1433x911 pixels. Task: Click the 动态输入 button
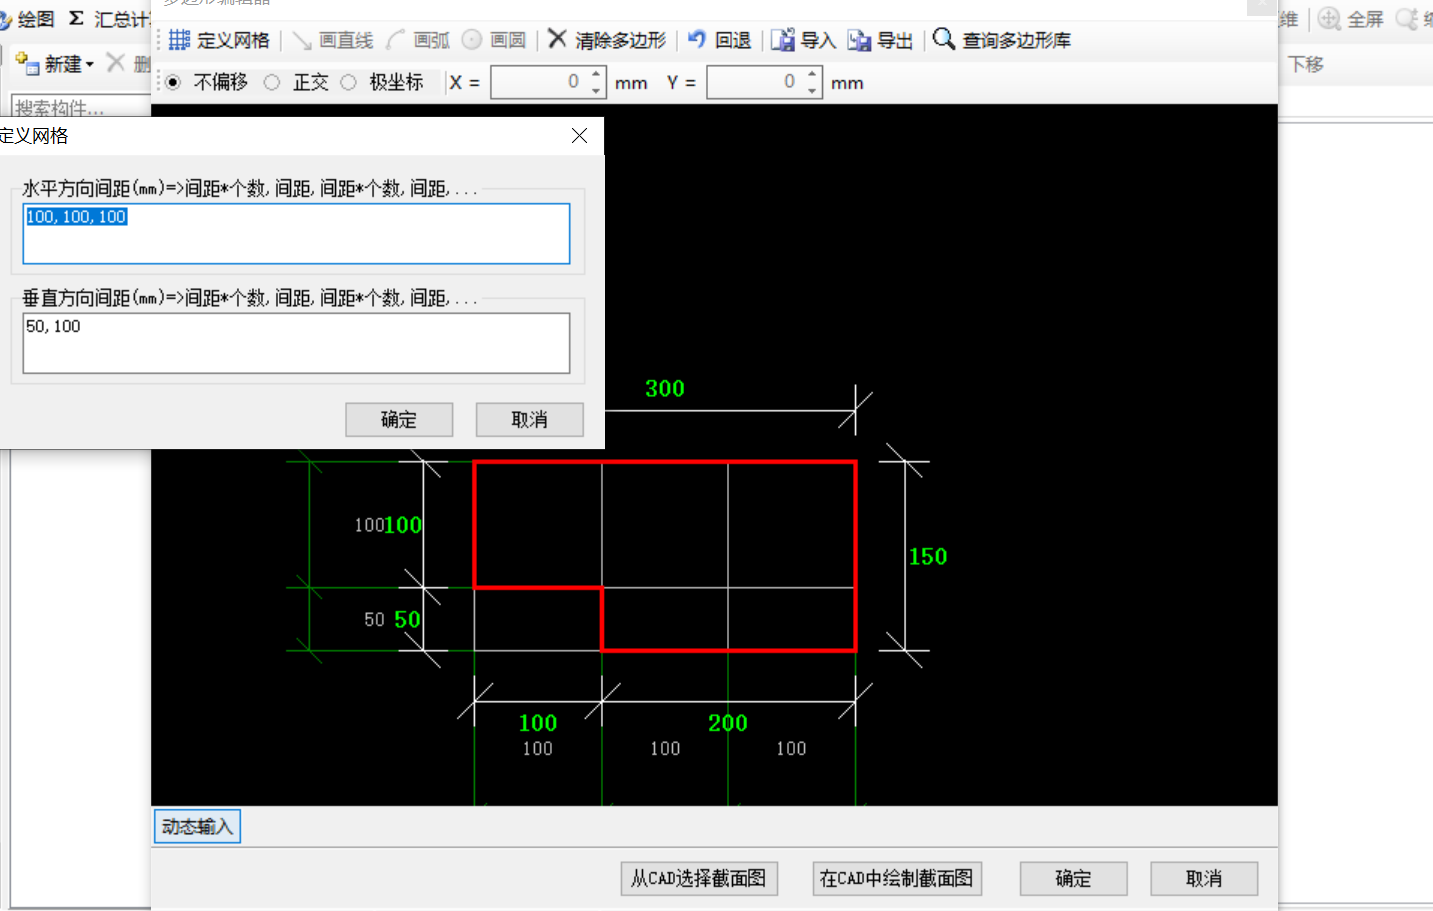pos(197,826)
